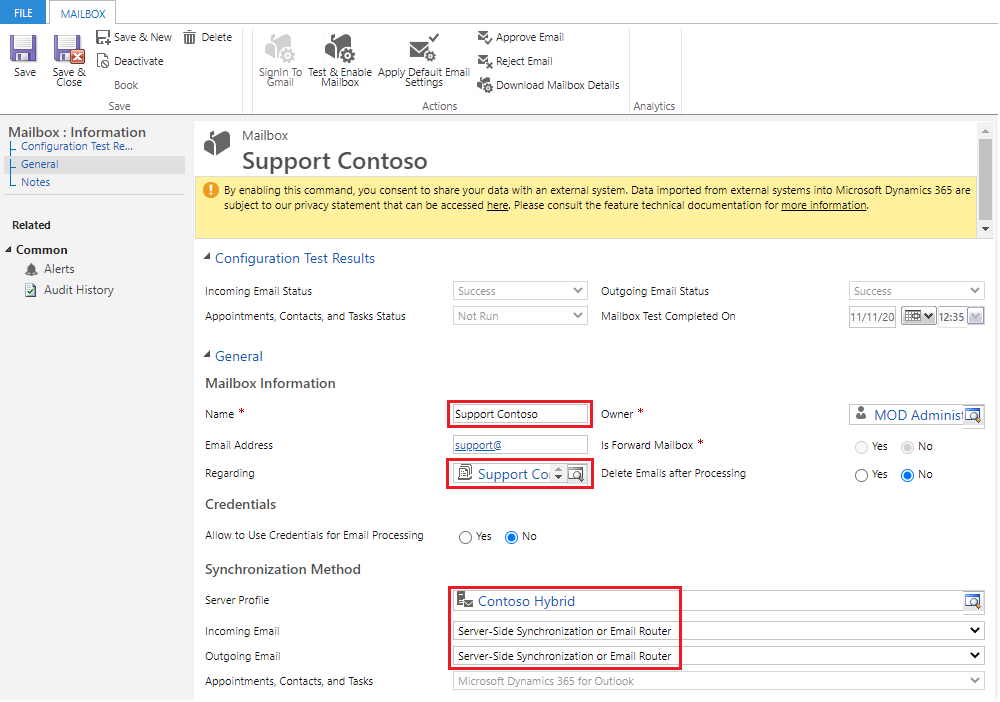Collapse the Common related group
The image size is (1000, 702).
pos(8,249)
